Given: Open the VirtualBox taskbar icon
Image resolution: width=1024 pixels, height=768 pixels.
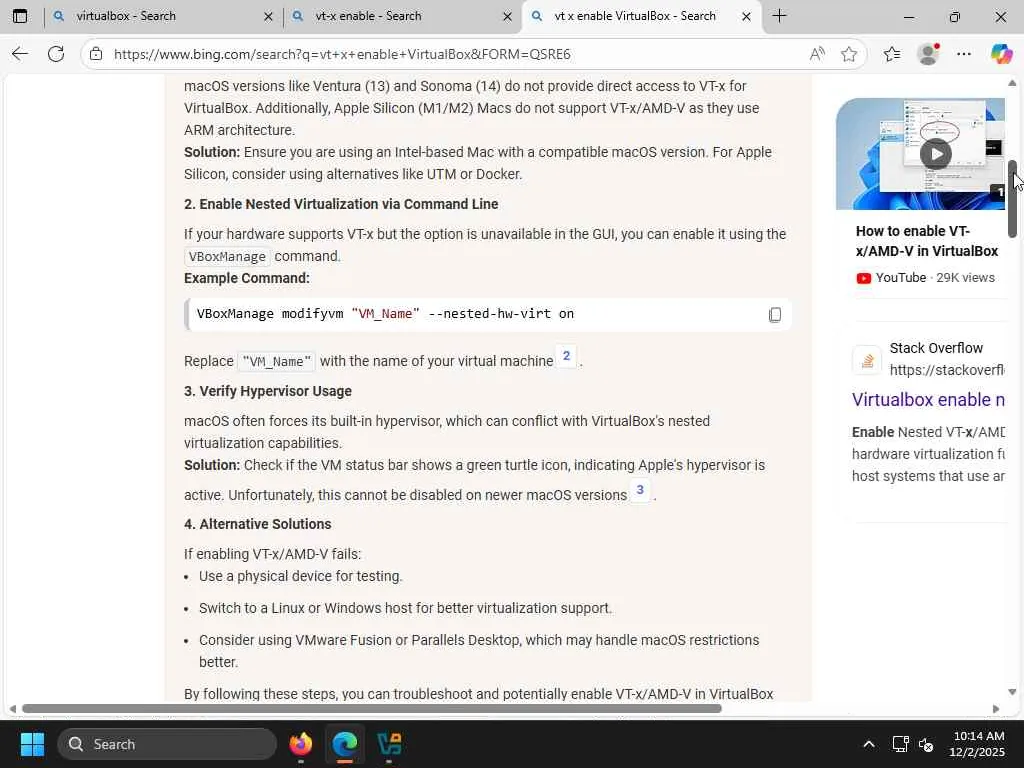Looking at the screenshot, I should pos(389,744).
